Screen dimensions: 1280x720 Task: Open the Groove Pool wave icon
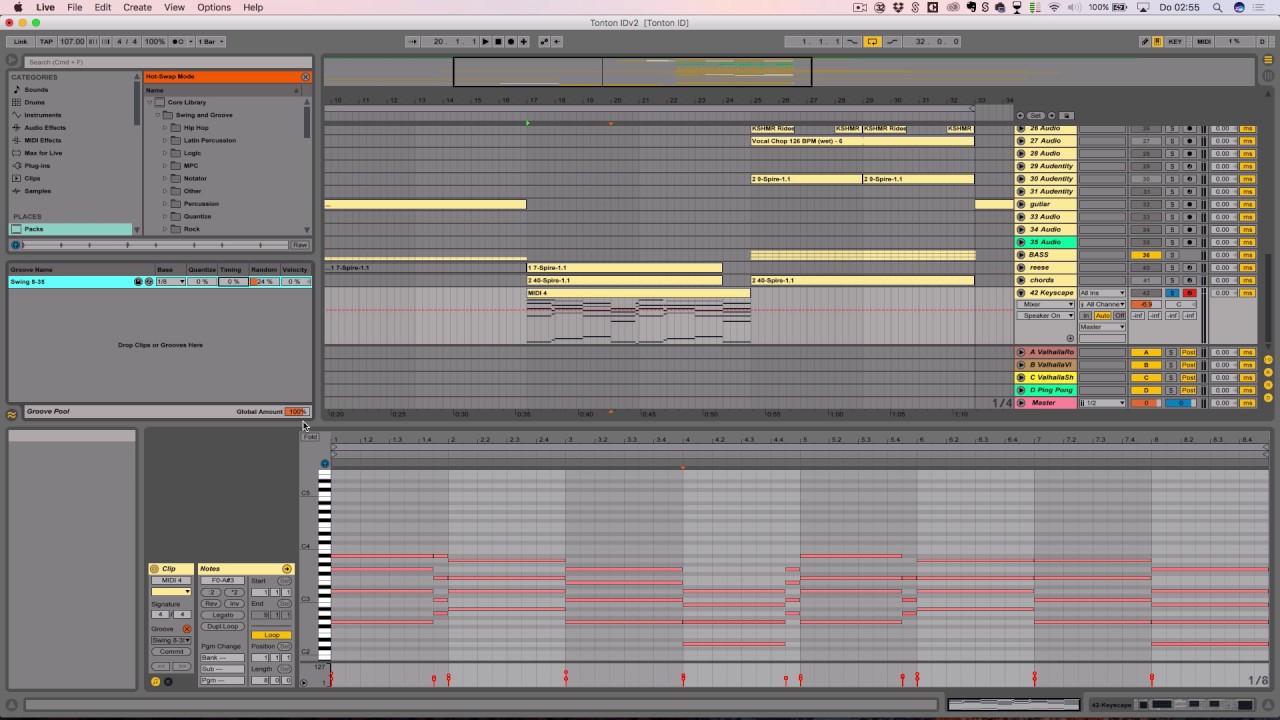[x=12, y=414]
